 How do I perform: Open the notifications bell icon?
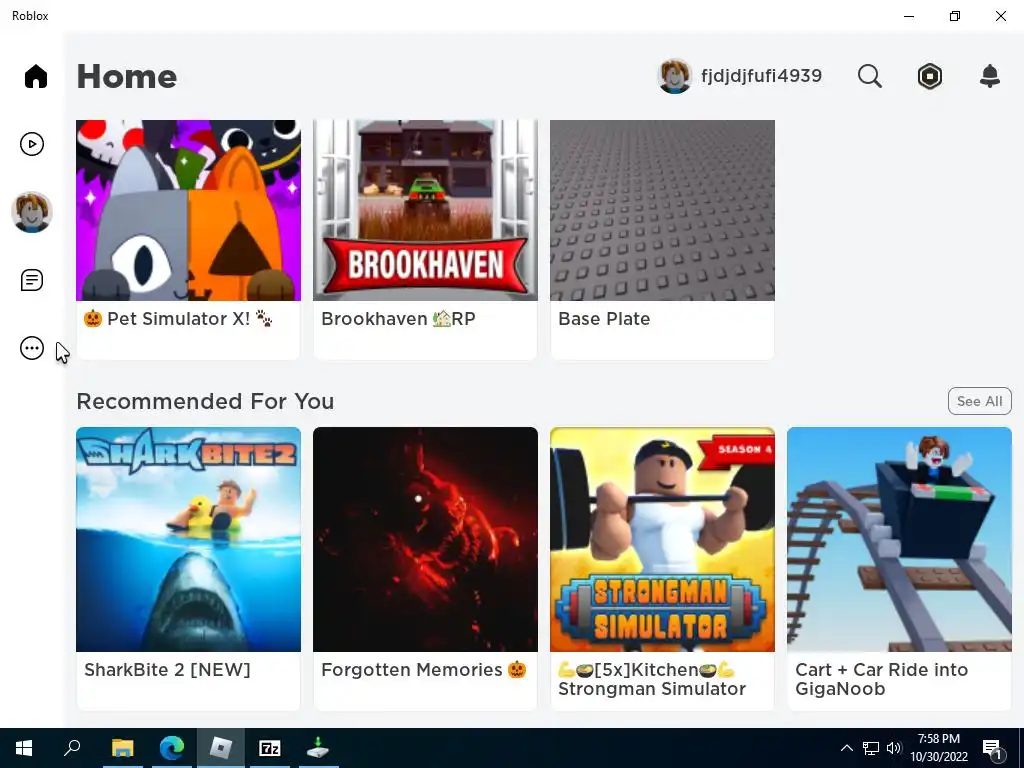[990, 76]
